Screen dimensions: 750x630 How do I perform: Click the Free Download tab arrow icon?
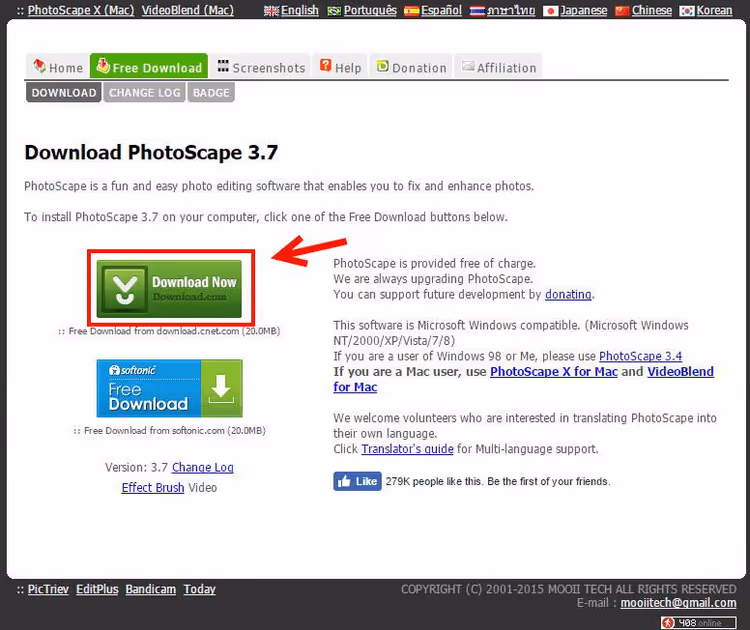click(103, 65)
